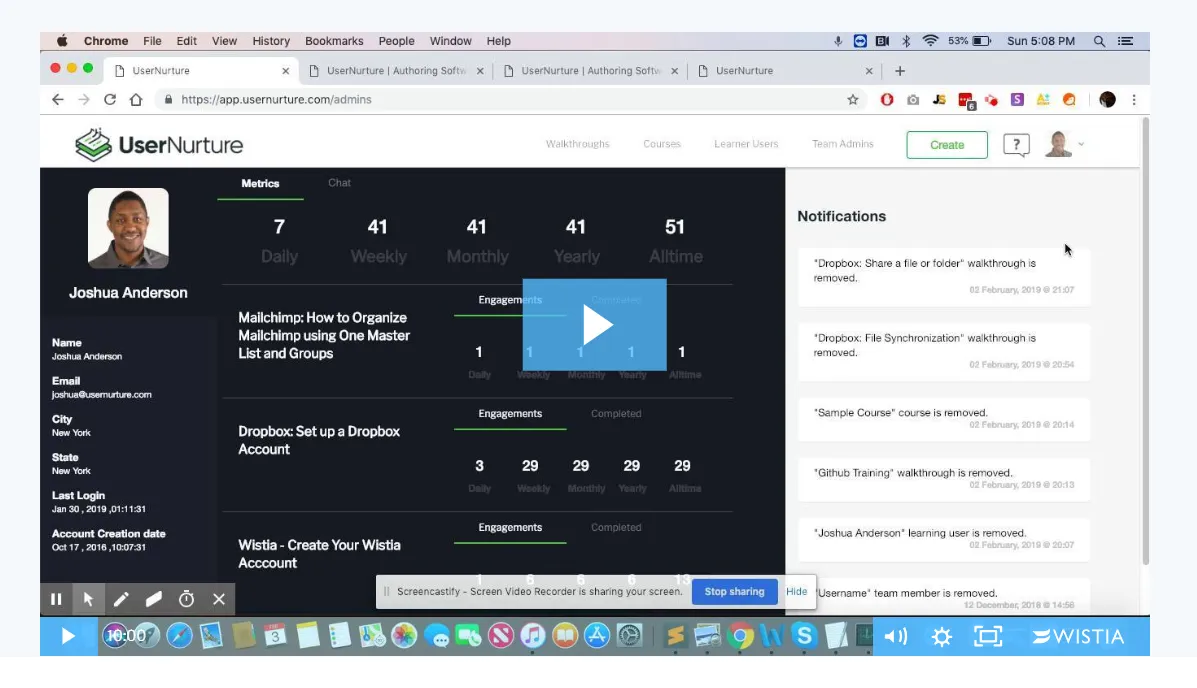Viewport: 1197px width, 688px height.
Task: Mute the Wistia player volume
Action: coord(895,636)
